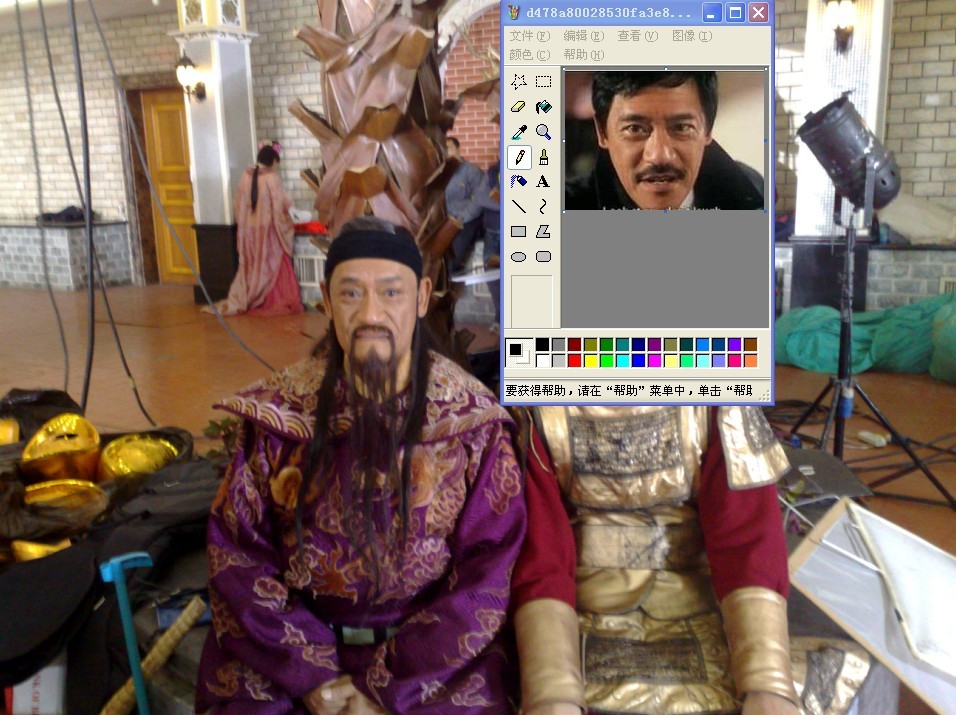
Task: Minimize the Paint window
Action: [712, 13]
